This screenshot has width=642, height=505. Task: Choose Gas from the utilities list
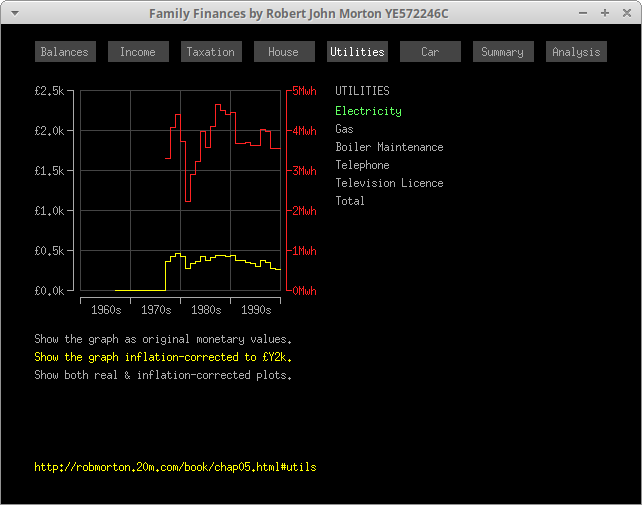click(344, 129)
